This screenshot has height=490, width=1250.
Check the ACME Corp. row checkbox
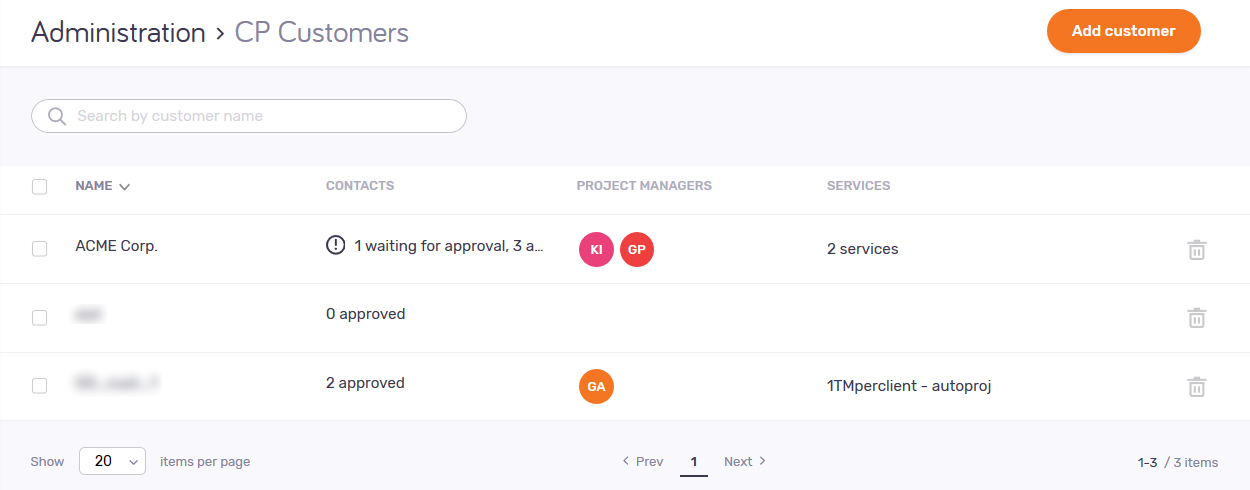pos(40,249)
